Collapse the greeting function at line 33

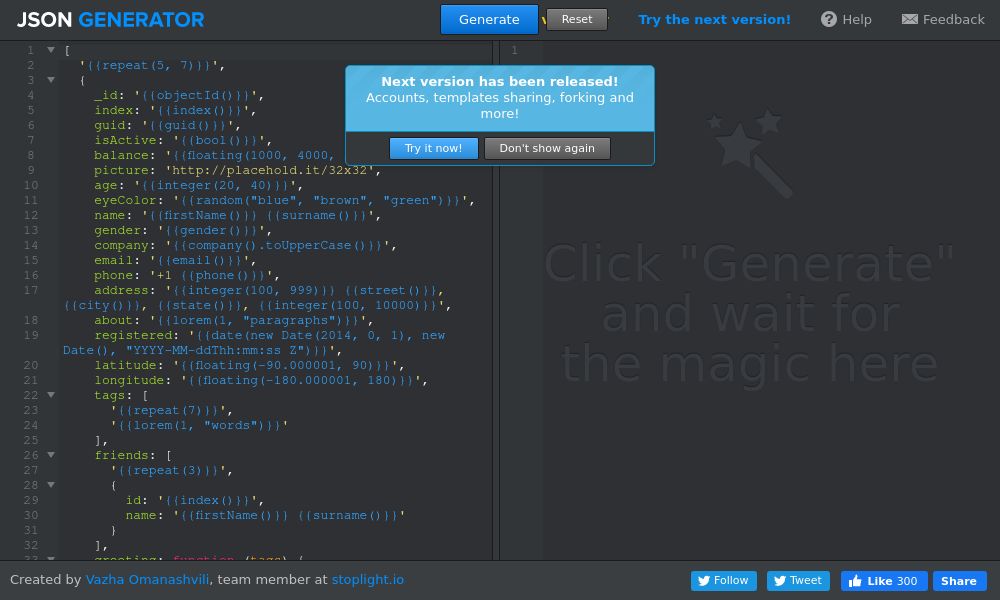51,559
